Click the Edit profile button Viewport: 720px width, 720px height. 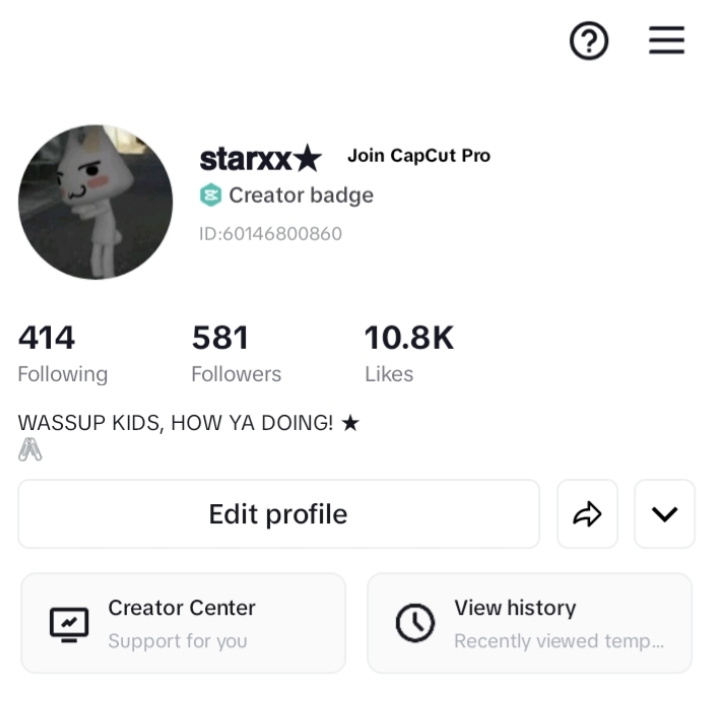pos(279,514)
